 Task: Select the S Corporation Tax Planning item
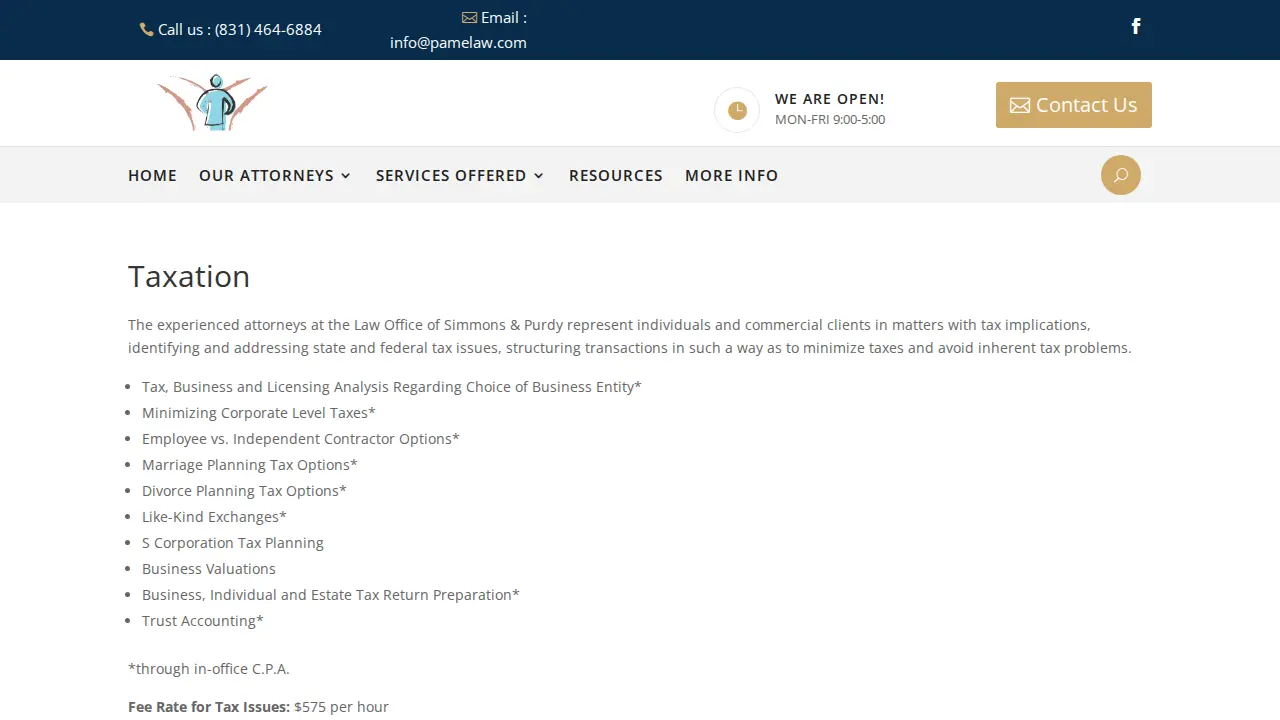233,543
